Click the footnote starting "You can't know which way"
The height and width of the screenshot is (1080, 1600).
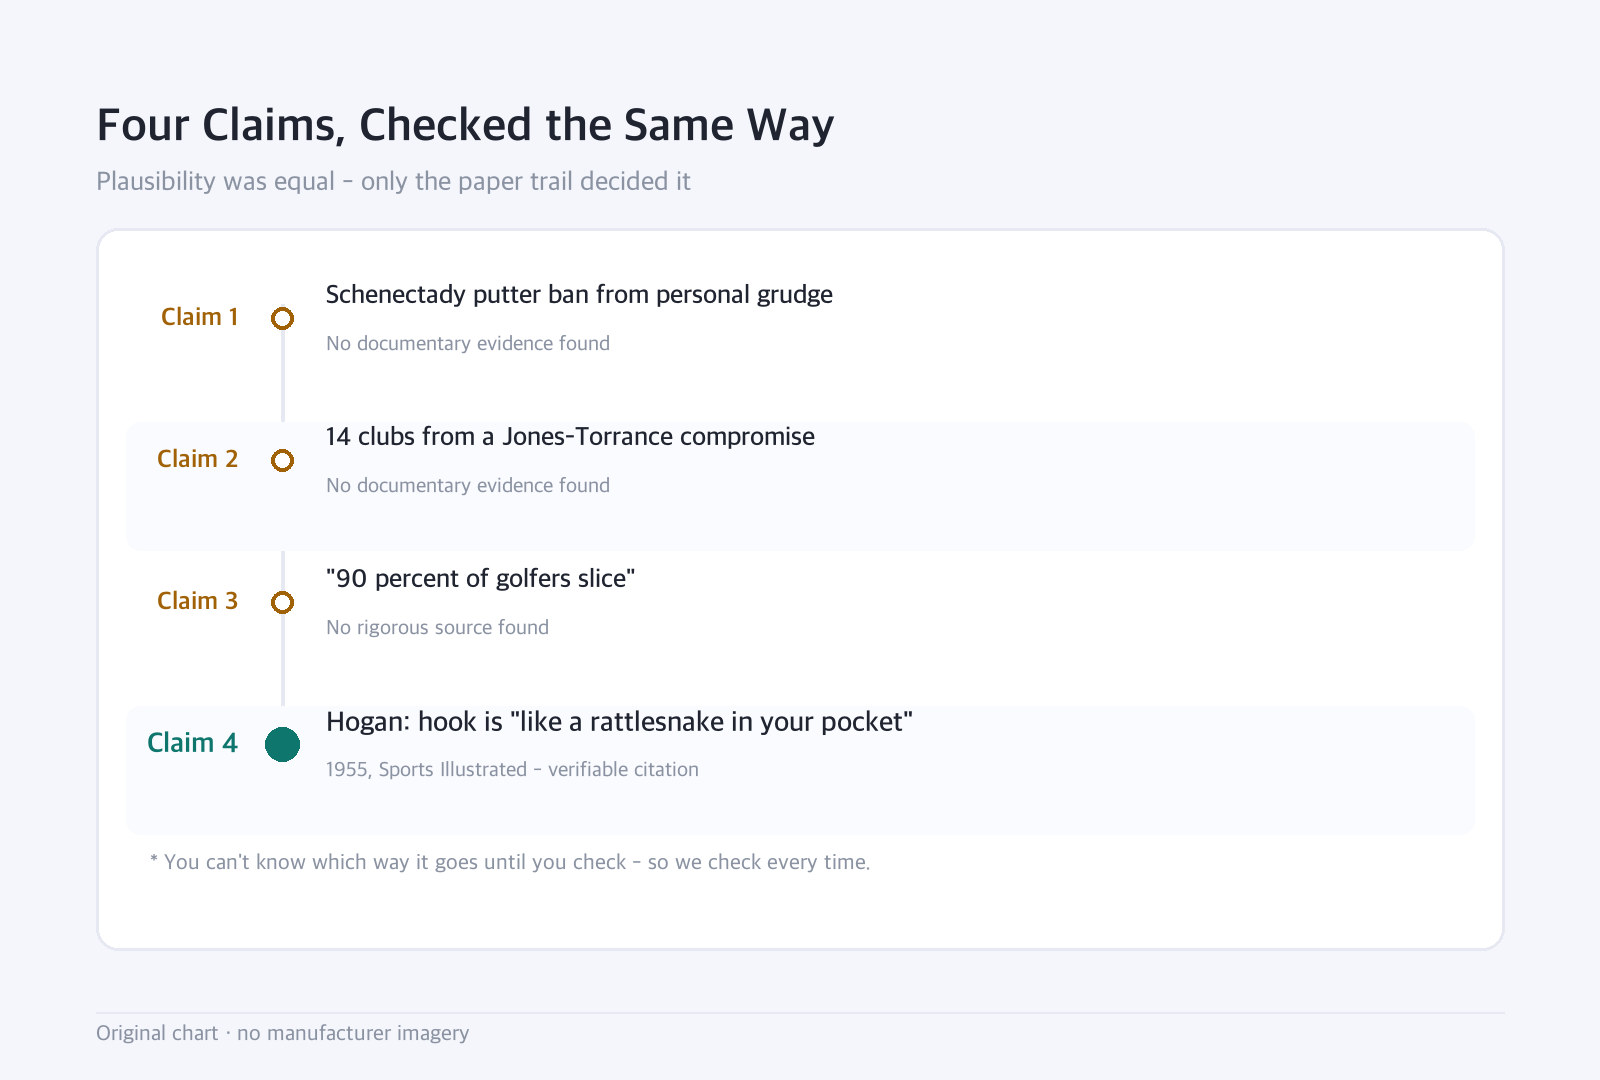click(x=510, y=862)
